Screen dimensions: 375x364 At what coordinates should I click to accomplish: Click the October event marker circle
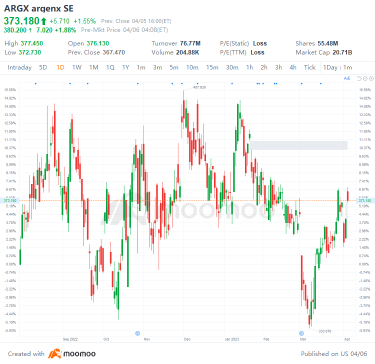[137, 333]
